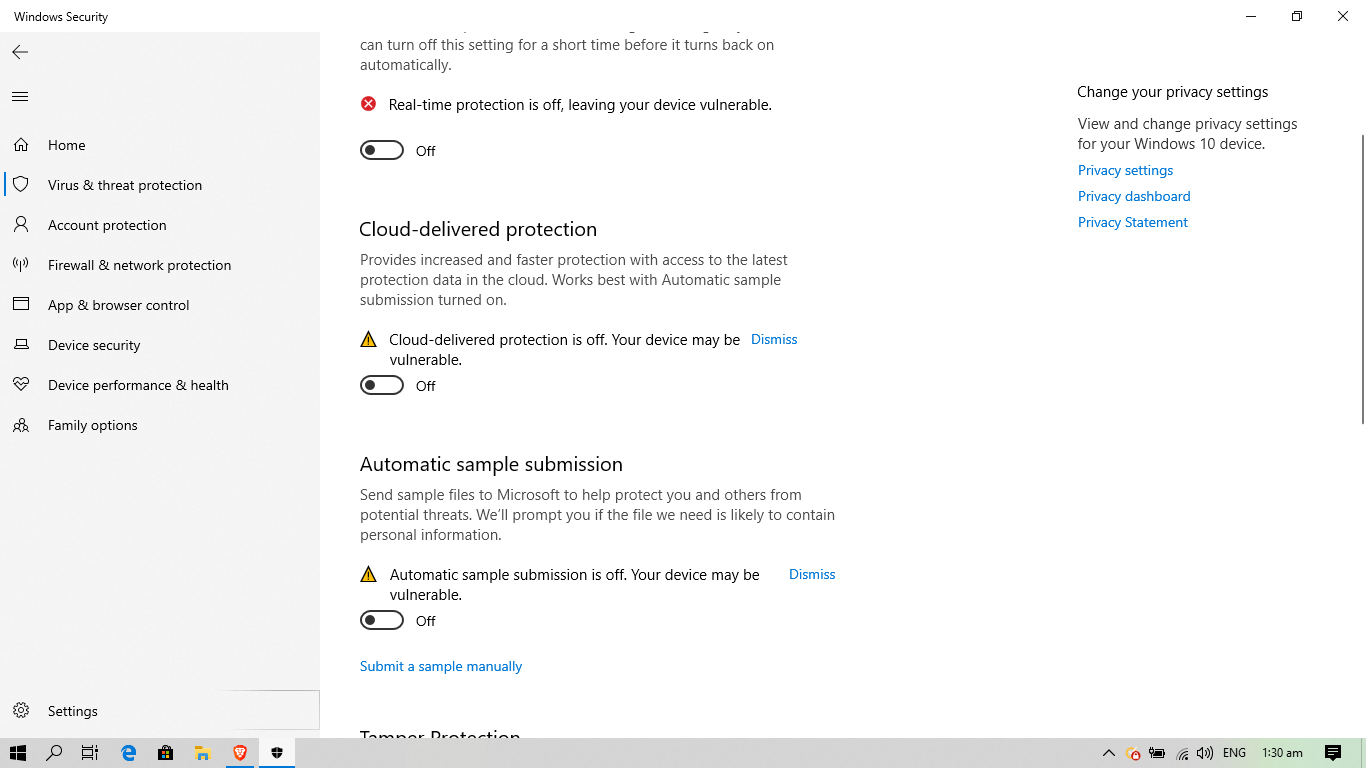
Task: Click the Device security laptop icon
Action: pyautogui.click(x=21, y=345)
